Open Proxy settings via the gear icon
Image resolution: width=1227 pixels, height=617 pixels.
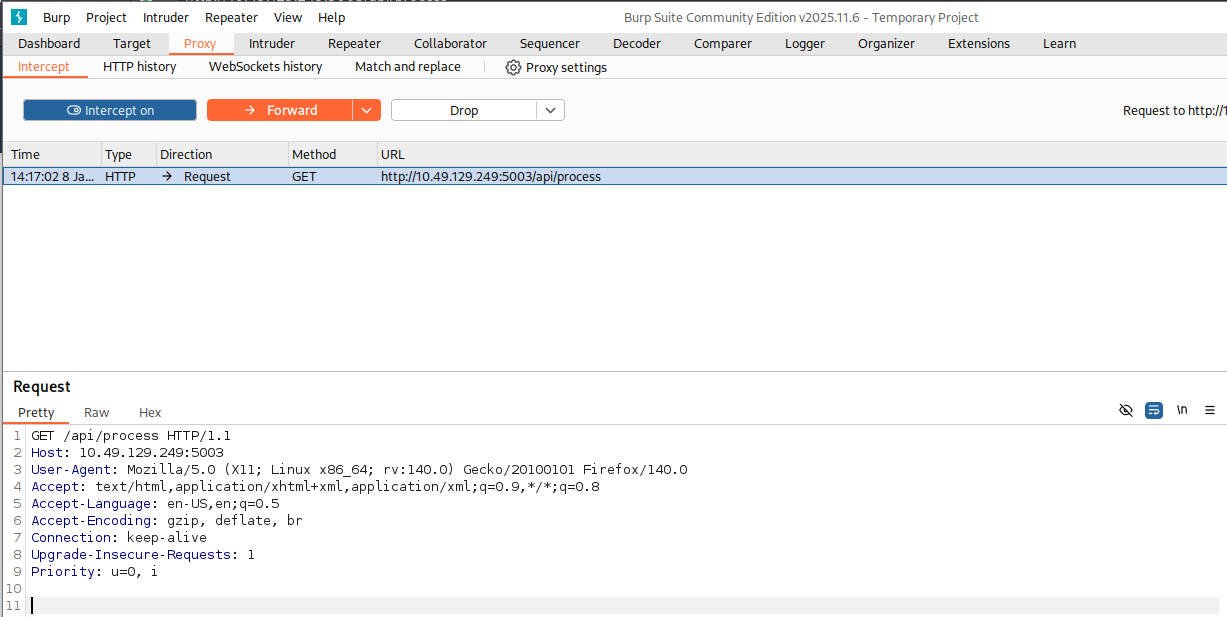(514, 67)
